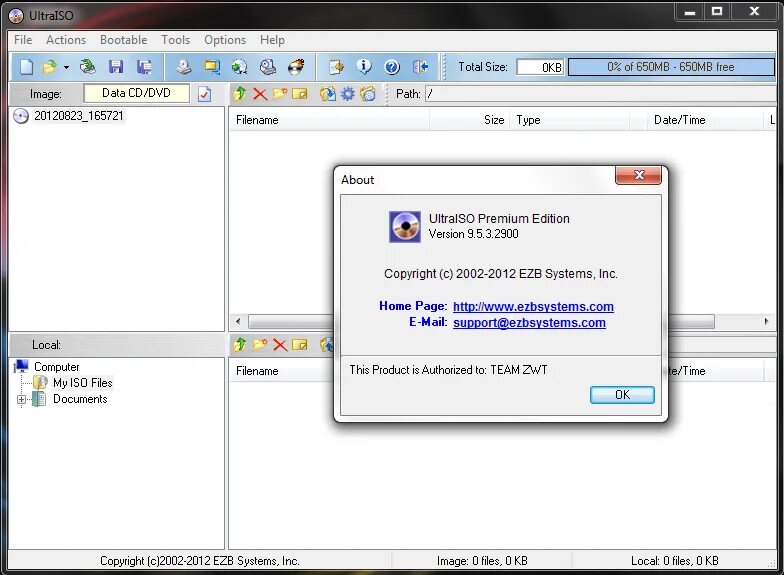
Task: Click the document icon left of Info
Action: coord(336,66)
